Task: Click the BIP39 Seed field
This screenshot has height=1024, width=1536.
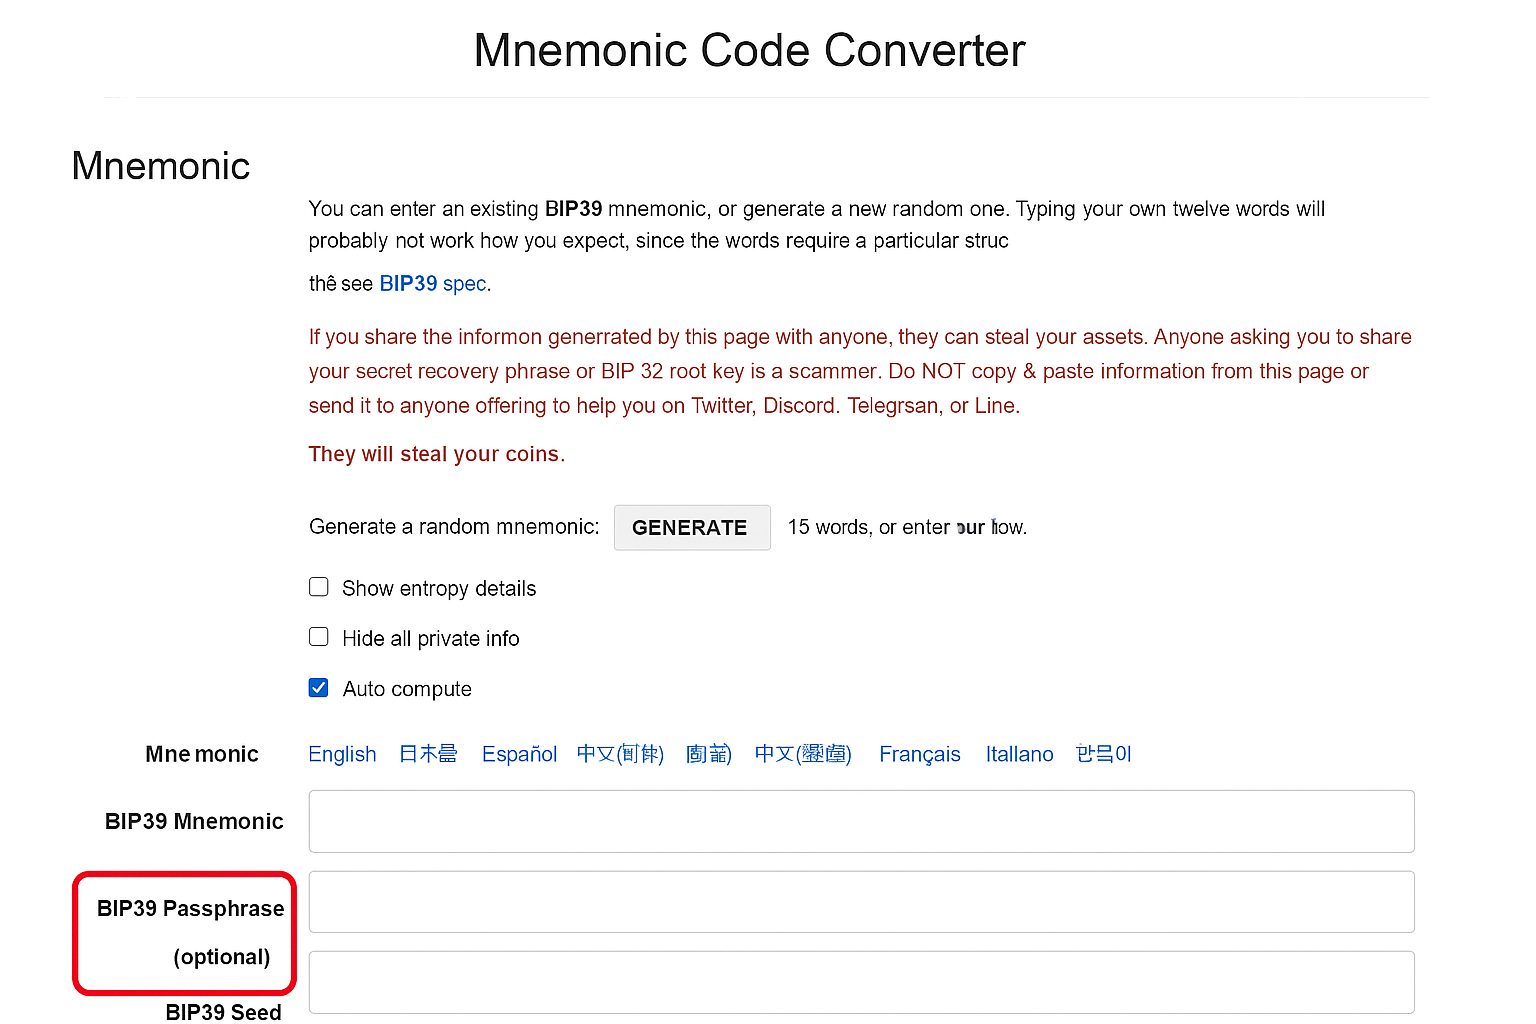Action: click(x=861, y=982)
